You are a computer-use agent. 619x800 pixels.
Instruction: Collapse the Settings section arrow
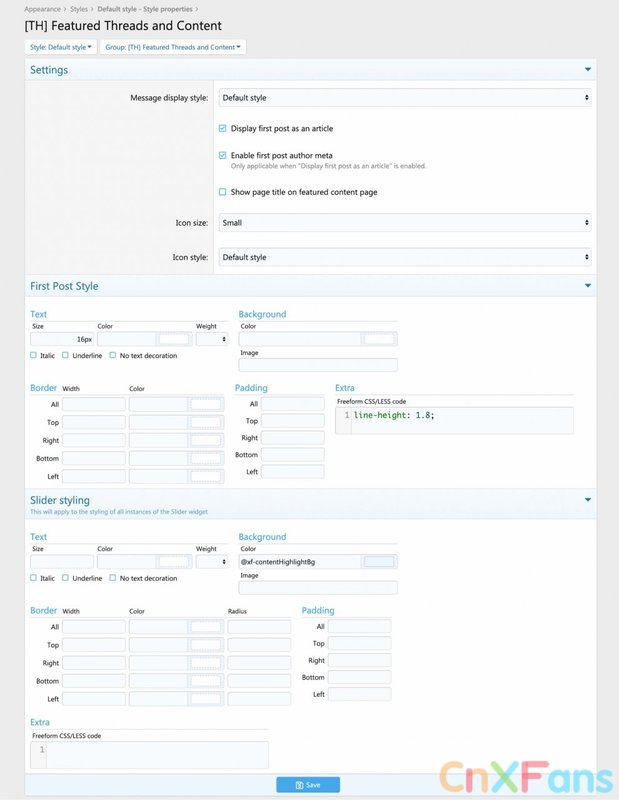pyautogui.click(x=587, y=69)
